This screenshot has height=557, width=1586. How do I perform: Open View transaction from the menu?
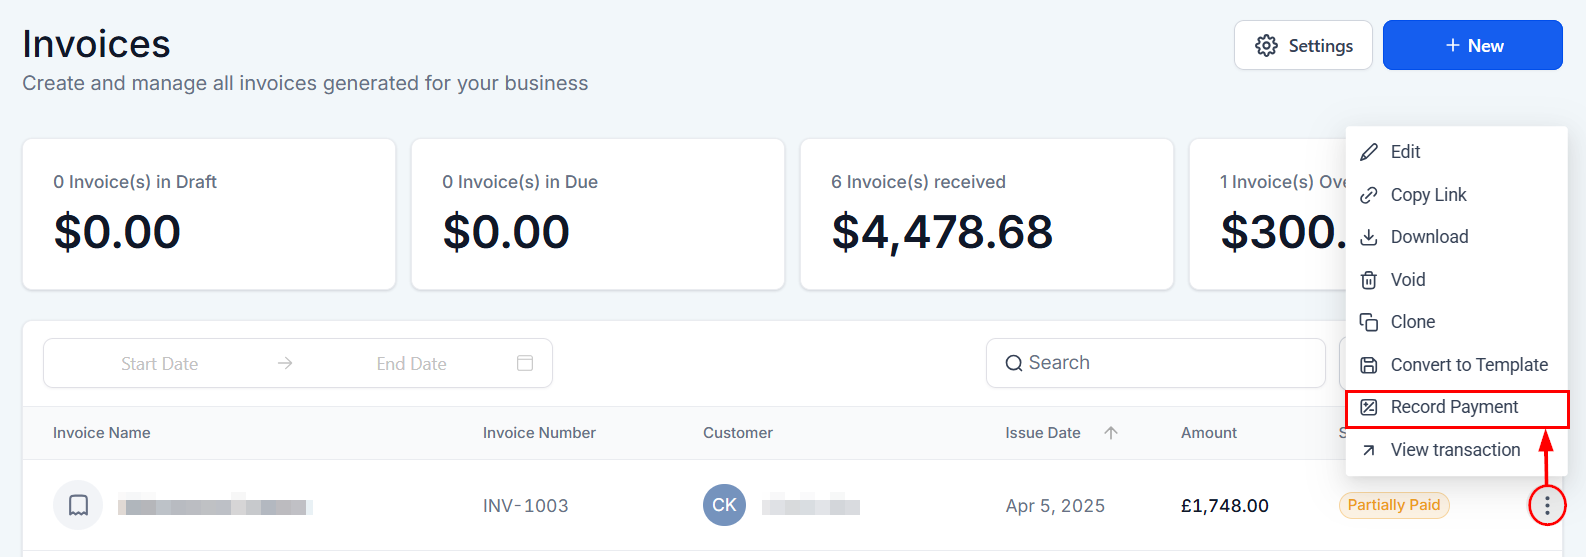(x=1455, y=450)
